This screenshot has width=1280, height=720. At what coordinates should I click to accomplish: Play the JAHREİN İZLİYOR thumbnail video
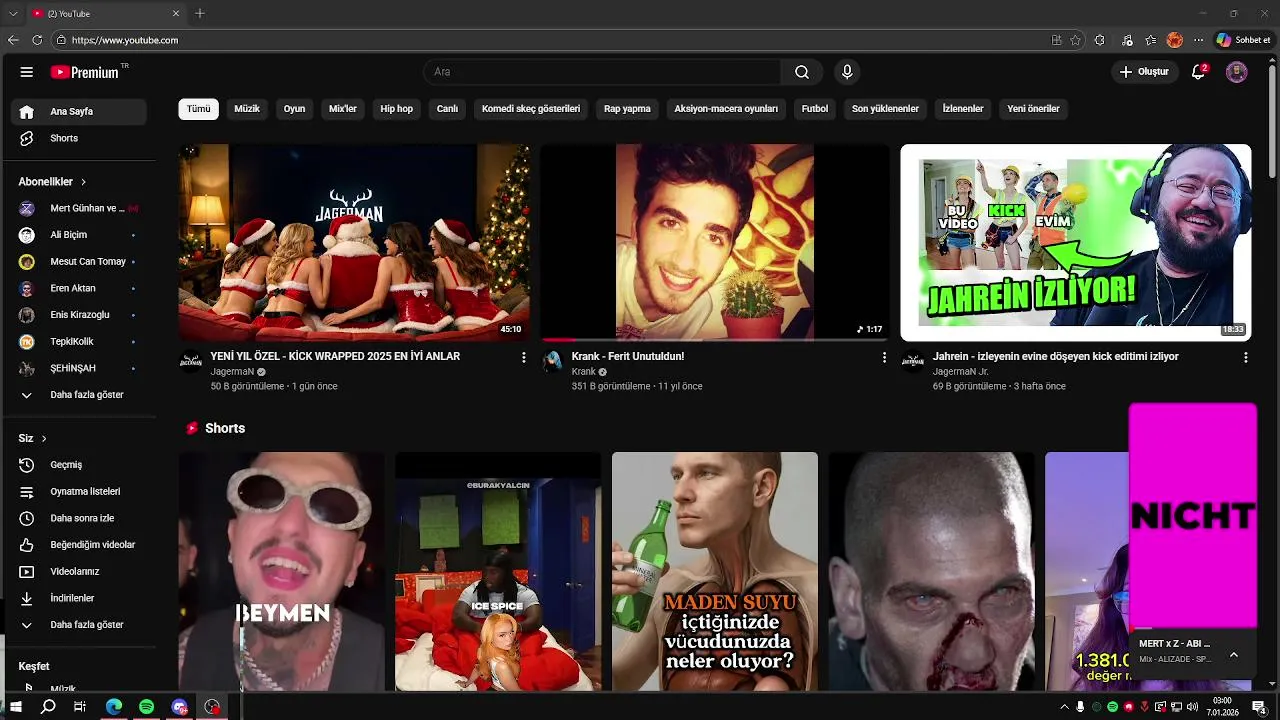1076,243
